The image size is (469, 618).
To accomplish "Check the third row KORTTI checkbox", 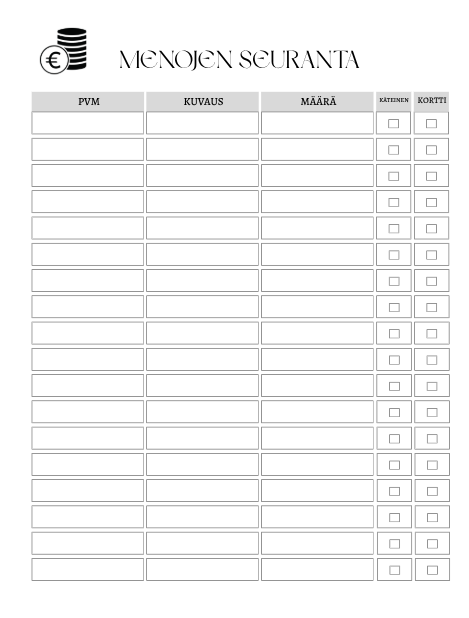I will tap(432, 176).
